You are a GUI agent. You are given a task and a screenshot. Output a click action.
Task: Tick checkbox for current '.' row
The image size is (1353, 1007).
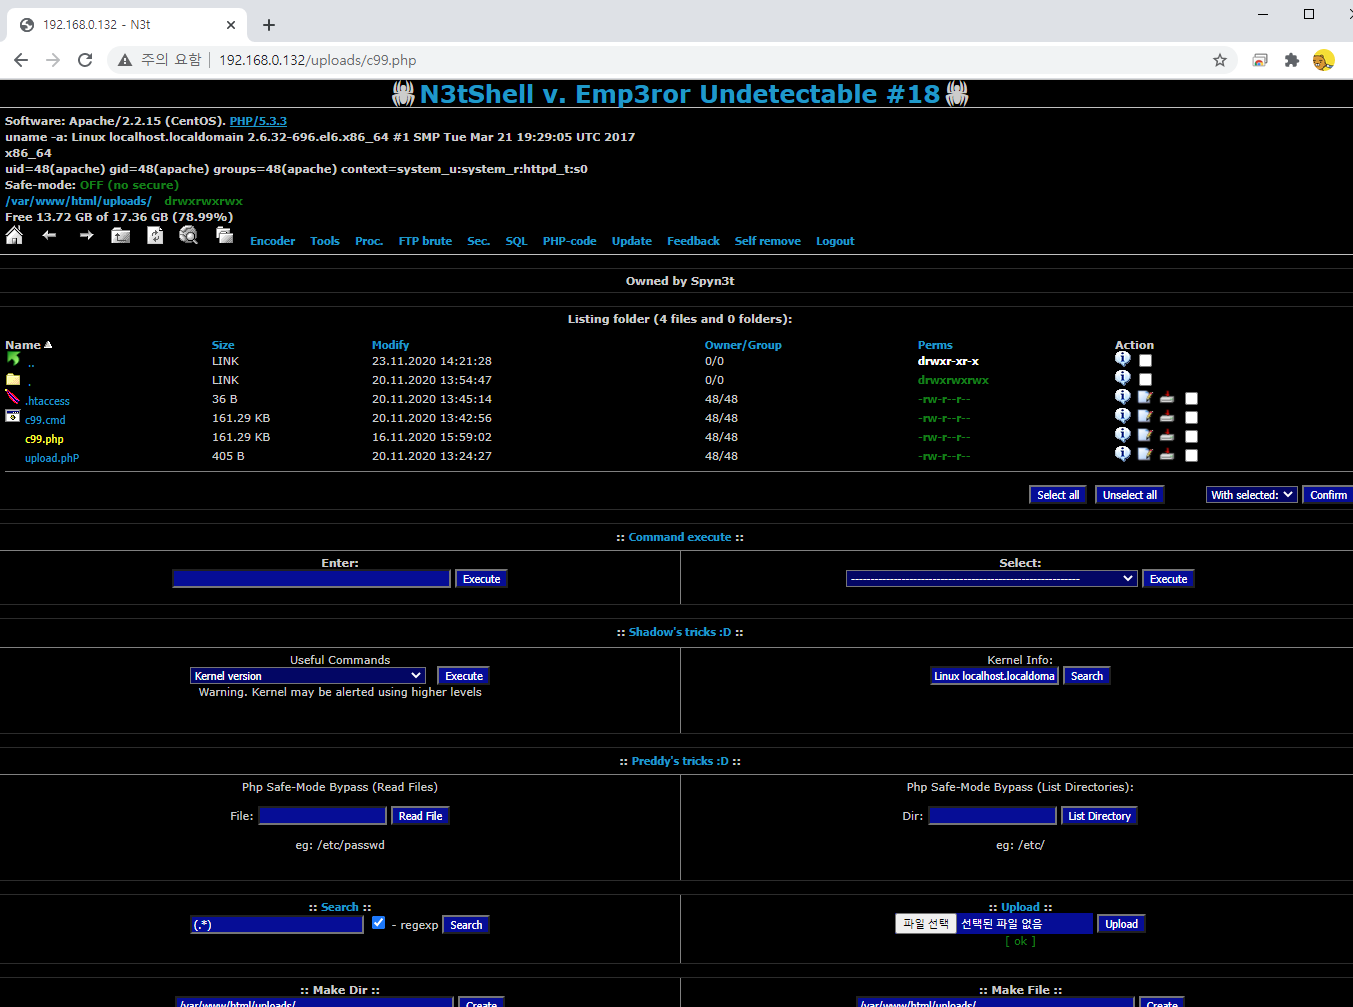pos(1146,380)
